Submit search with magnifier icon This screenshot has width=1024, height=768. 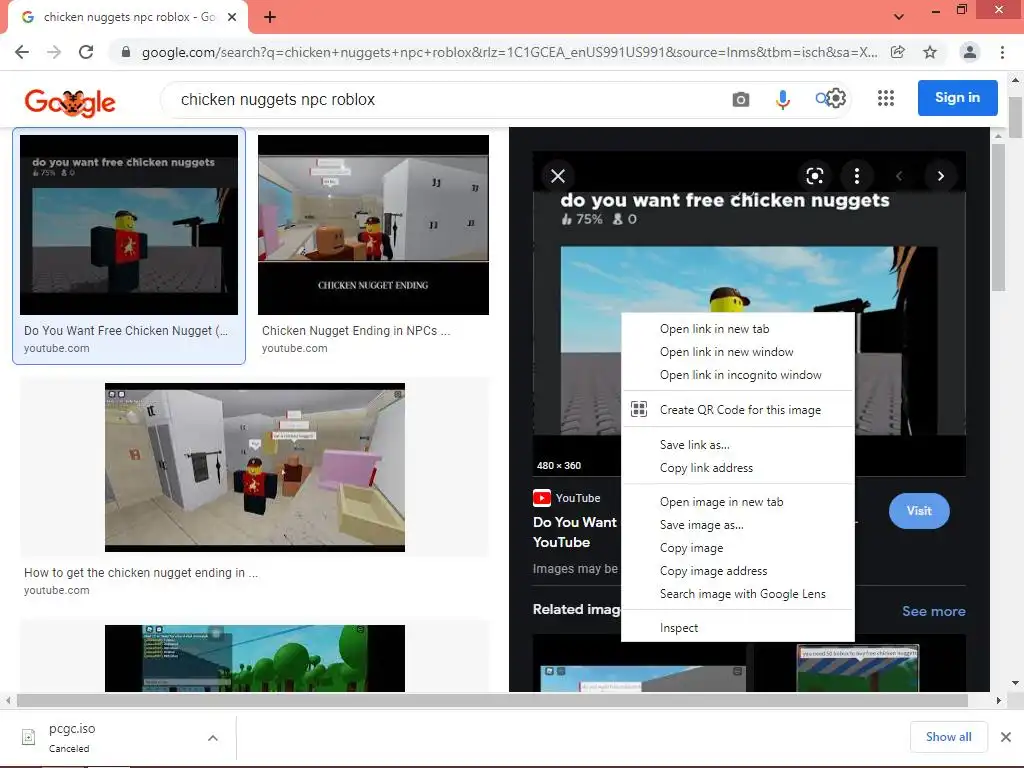822,99
